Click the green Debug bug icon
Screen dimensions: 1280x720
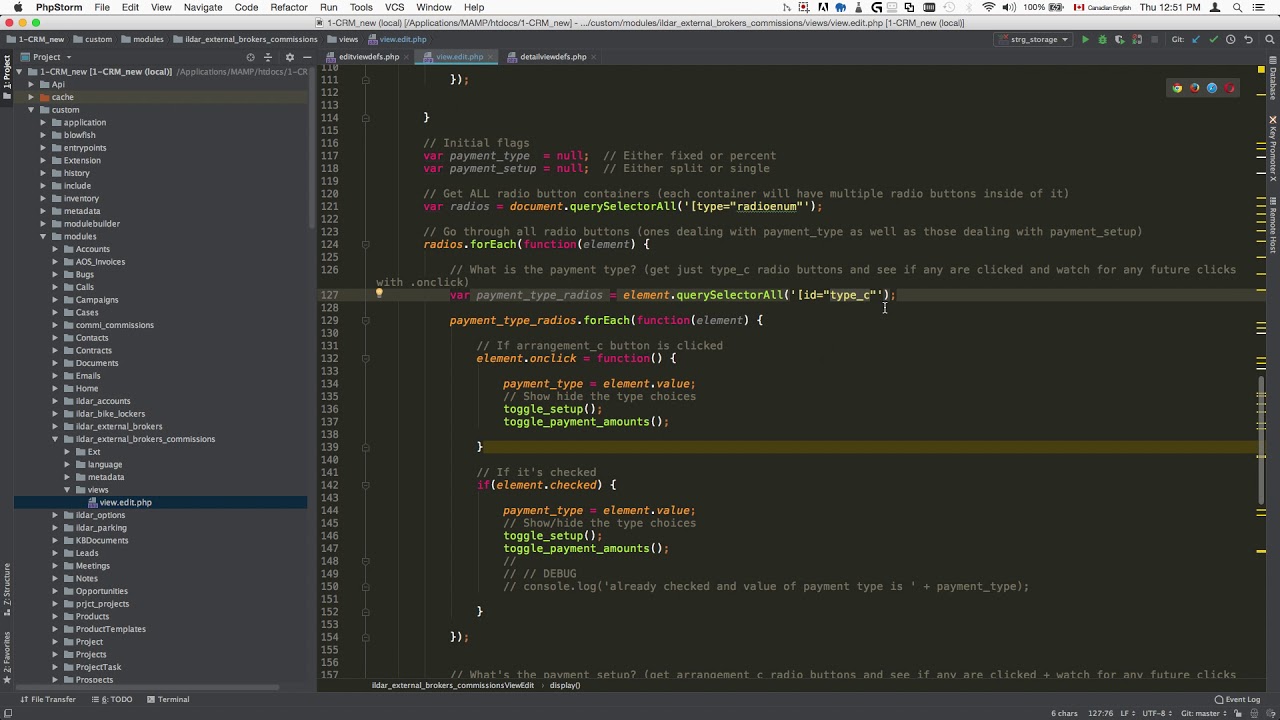tap(1102, 40)
